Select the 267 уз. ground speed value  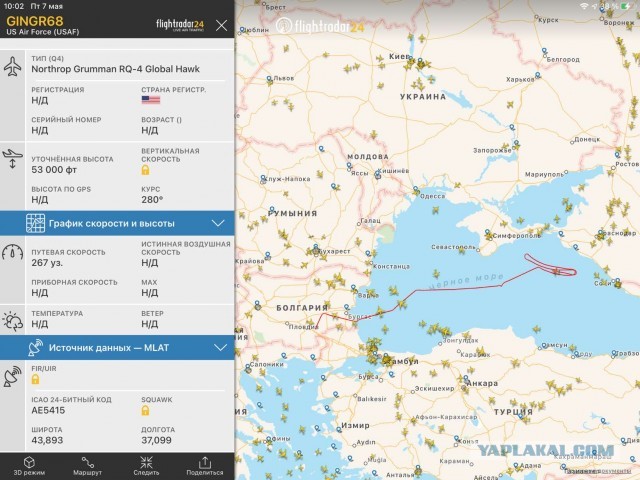click(47, 263)
